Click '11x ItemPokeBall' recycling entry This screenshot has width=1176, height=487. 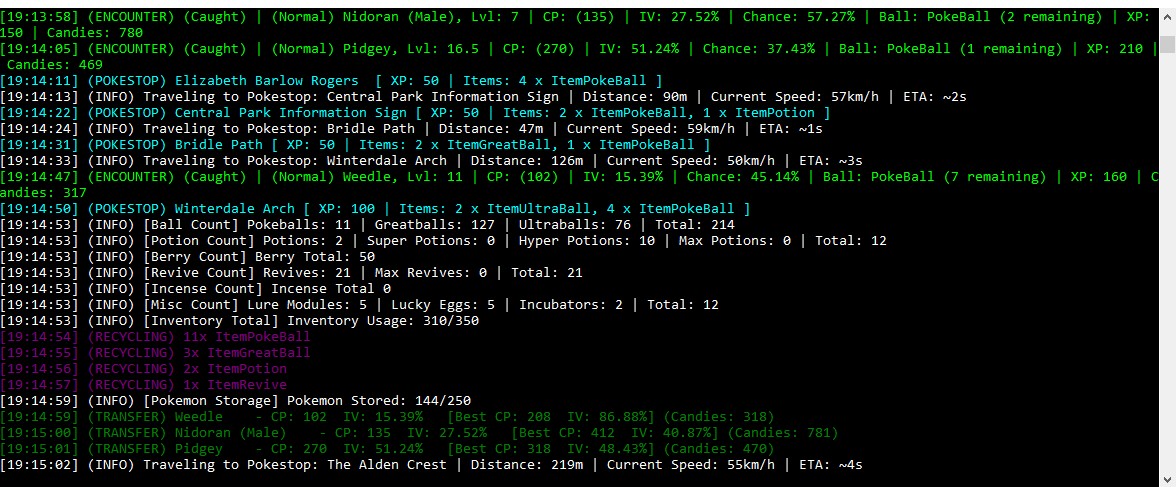247,336
